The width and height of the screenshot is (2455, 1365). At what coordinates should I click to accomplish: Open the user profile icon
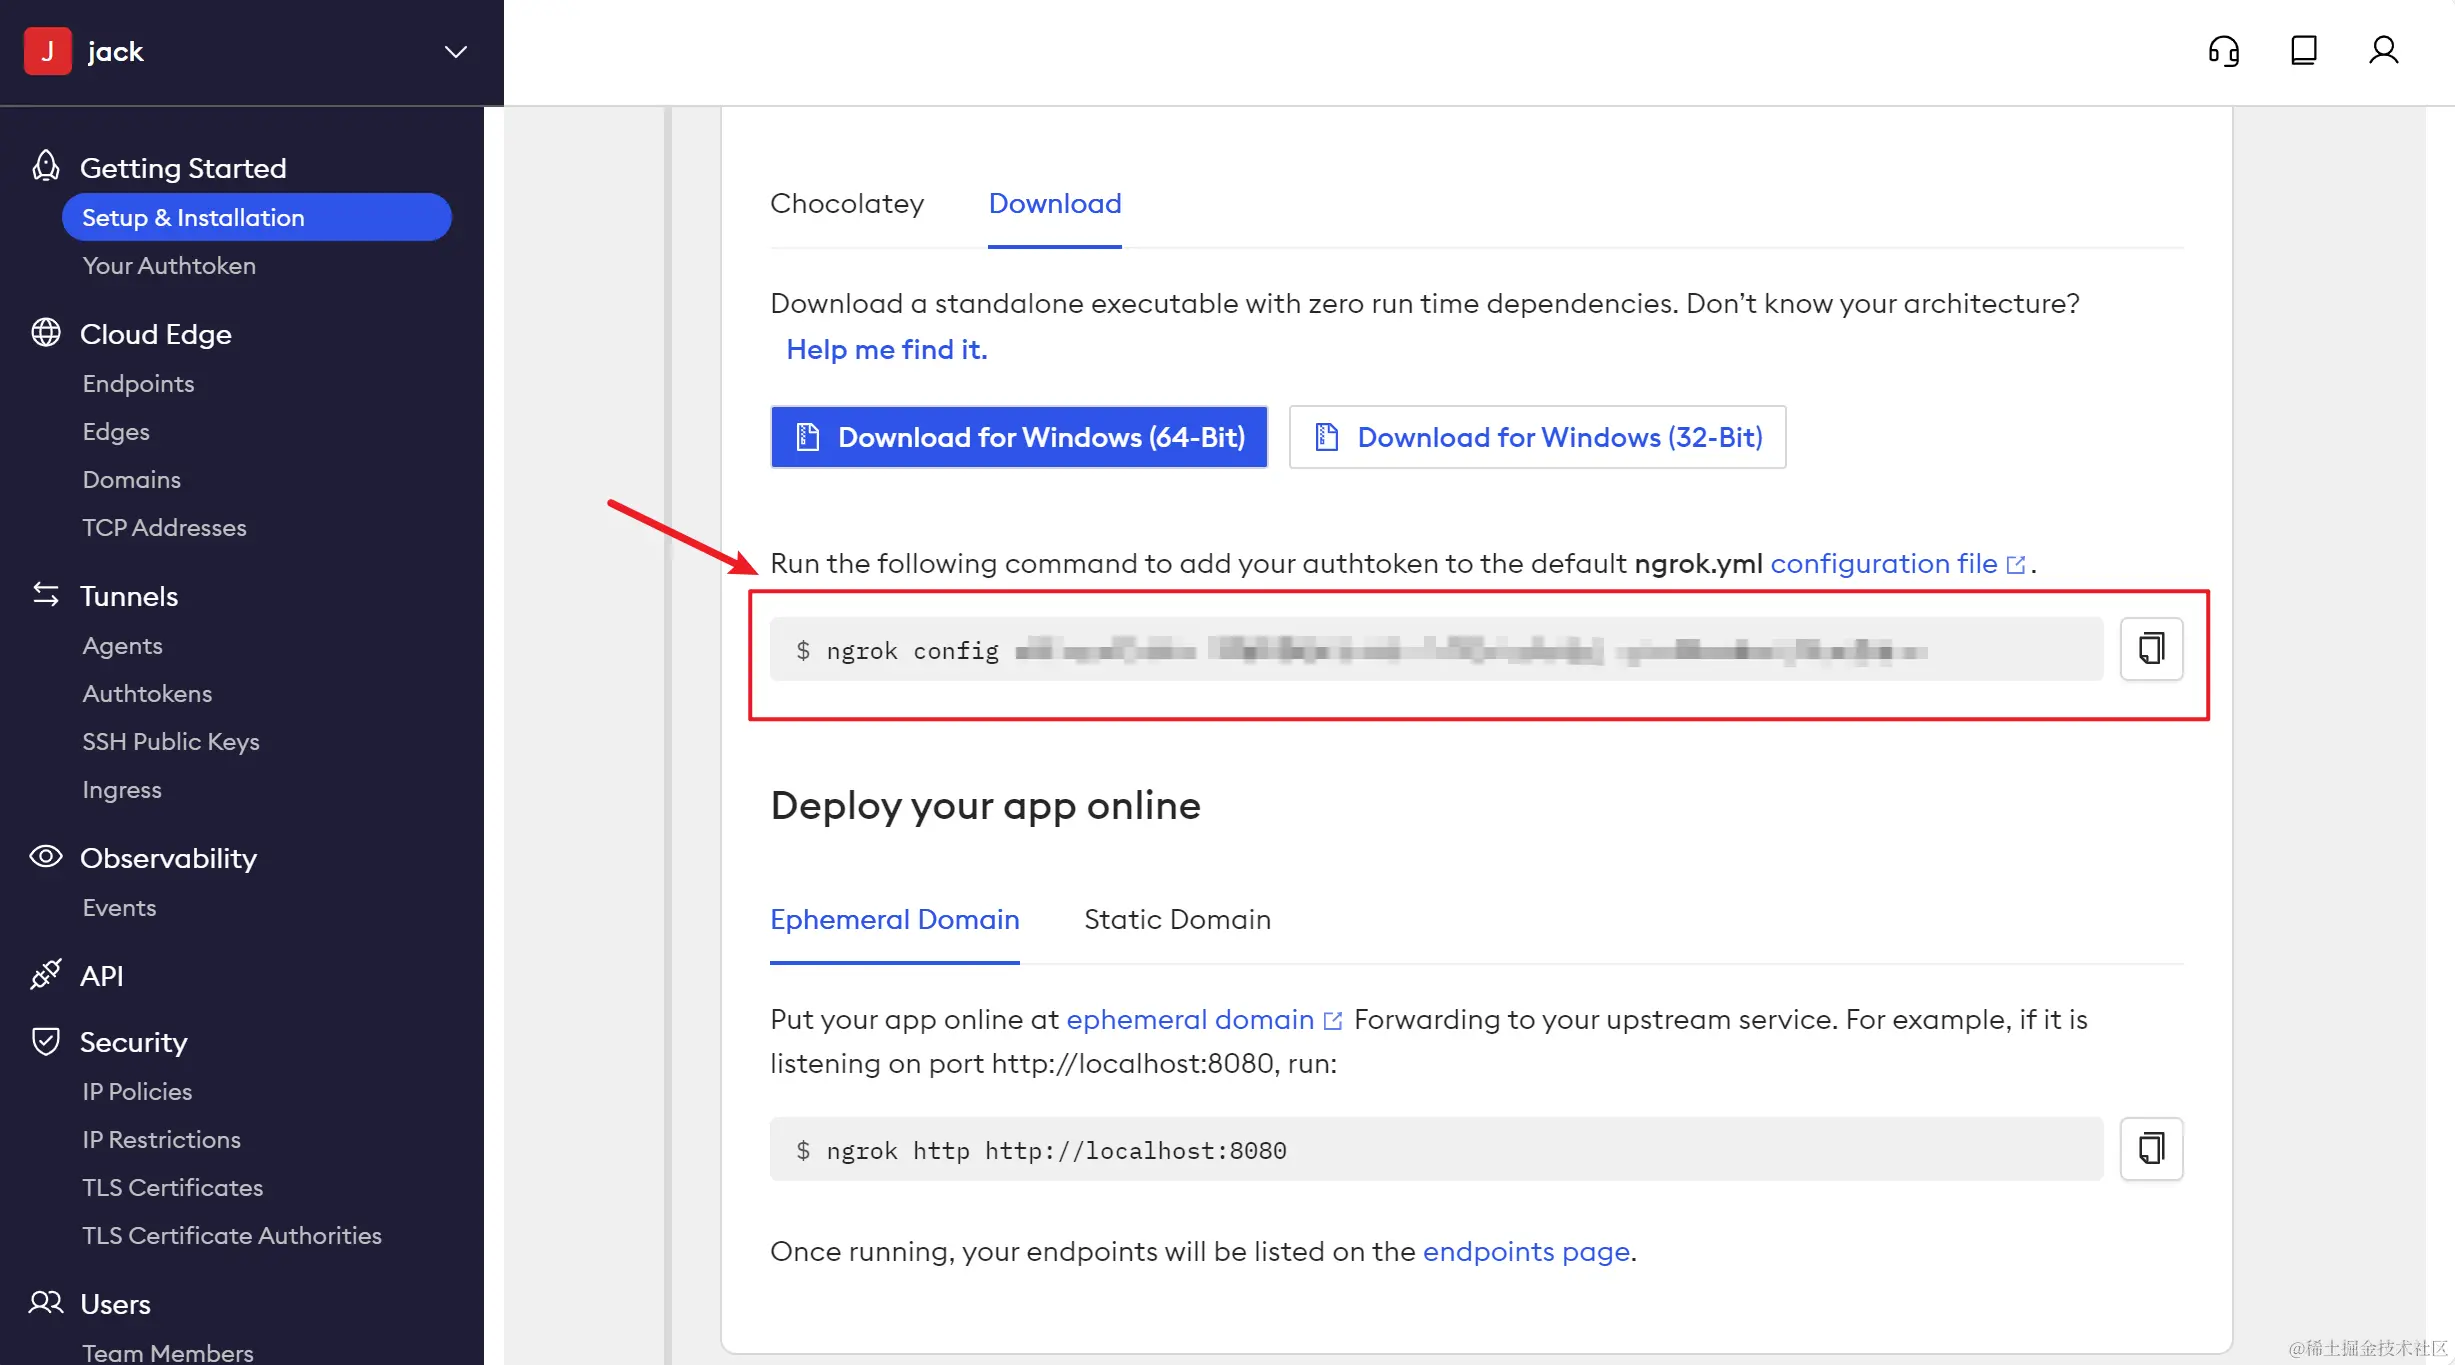pyautogui.click(x=2384, y=50)
